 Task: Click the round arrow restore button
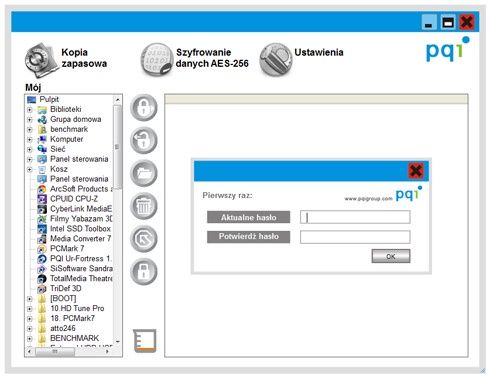click(x=144, y=238)
